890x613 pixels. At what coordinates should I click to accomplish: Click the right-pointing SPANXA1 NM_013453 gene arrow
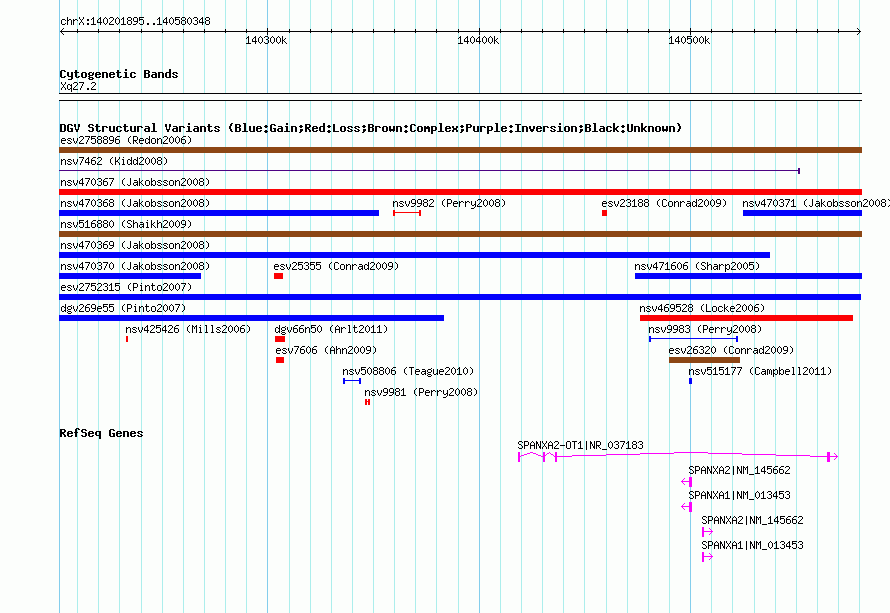coord(707,557)
